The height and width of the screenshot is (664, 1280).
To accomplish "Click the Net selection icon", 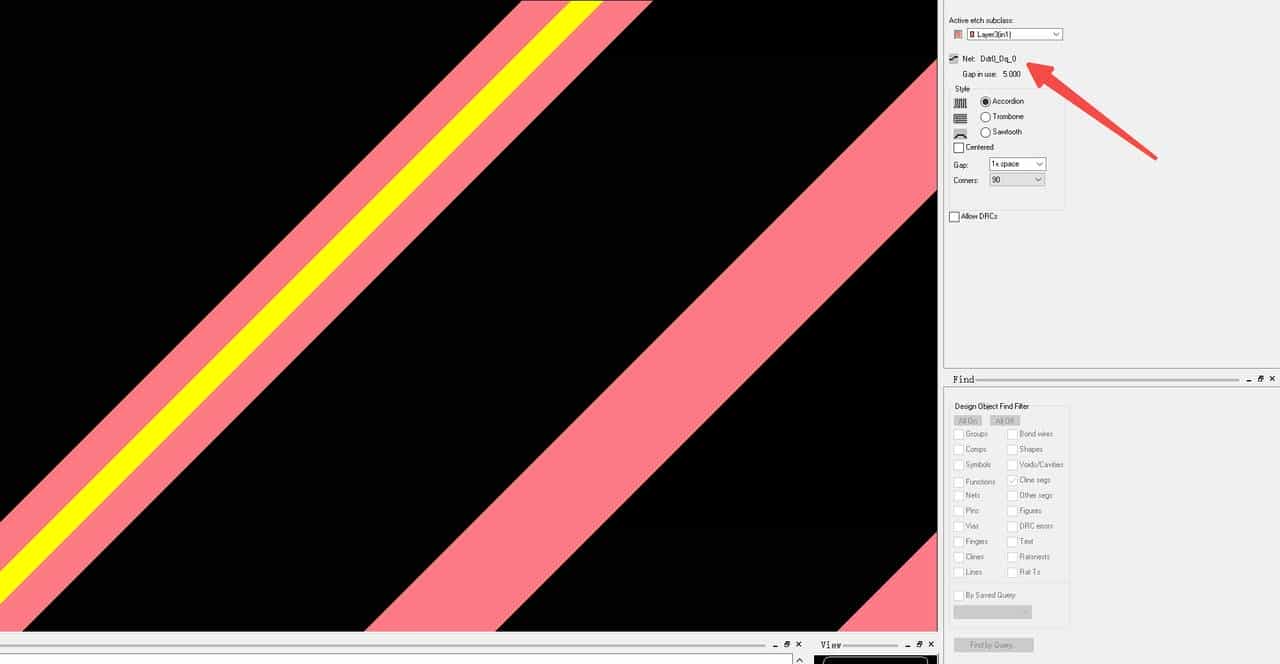I will [954, 59].
